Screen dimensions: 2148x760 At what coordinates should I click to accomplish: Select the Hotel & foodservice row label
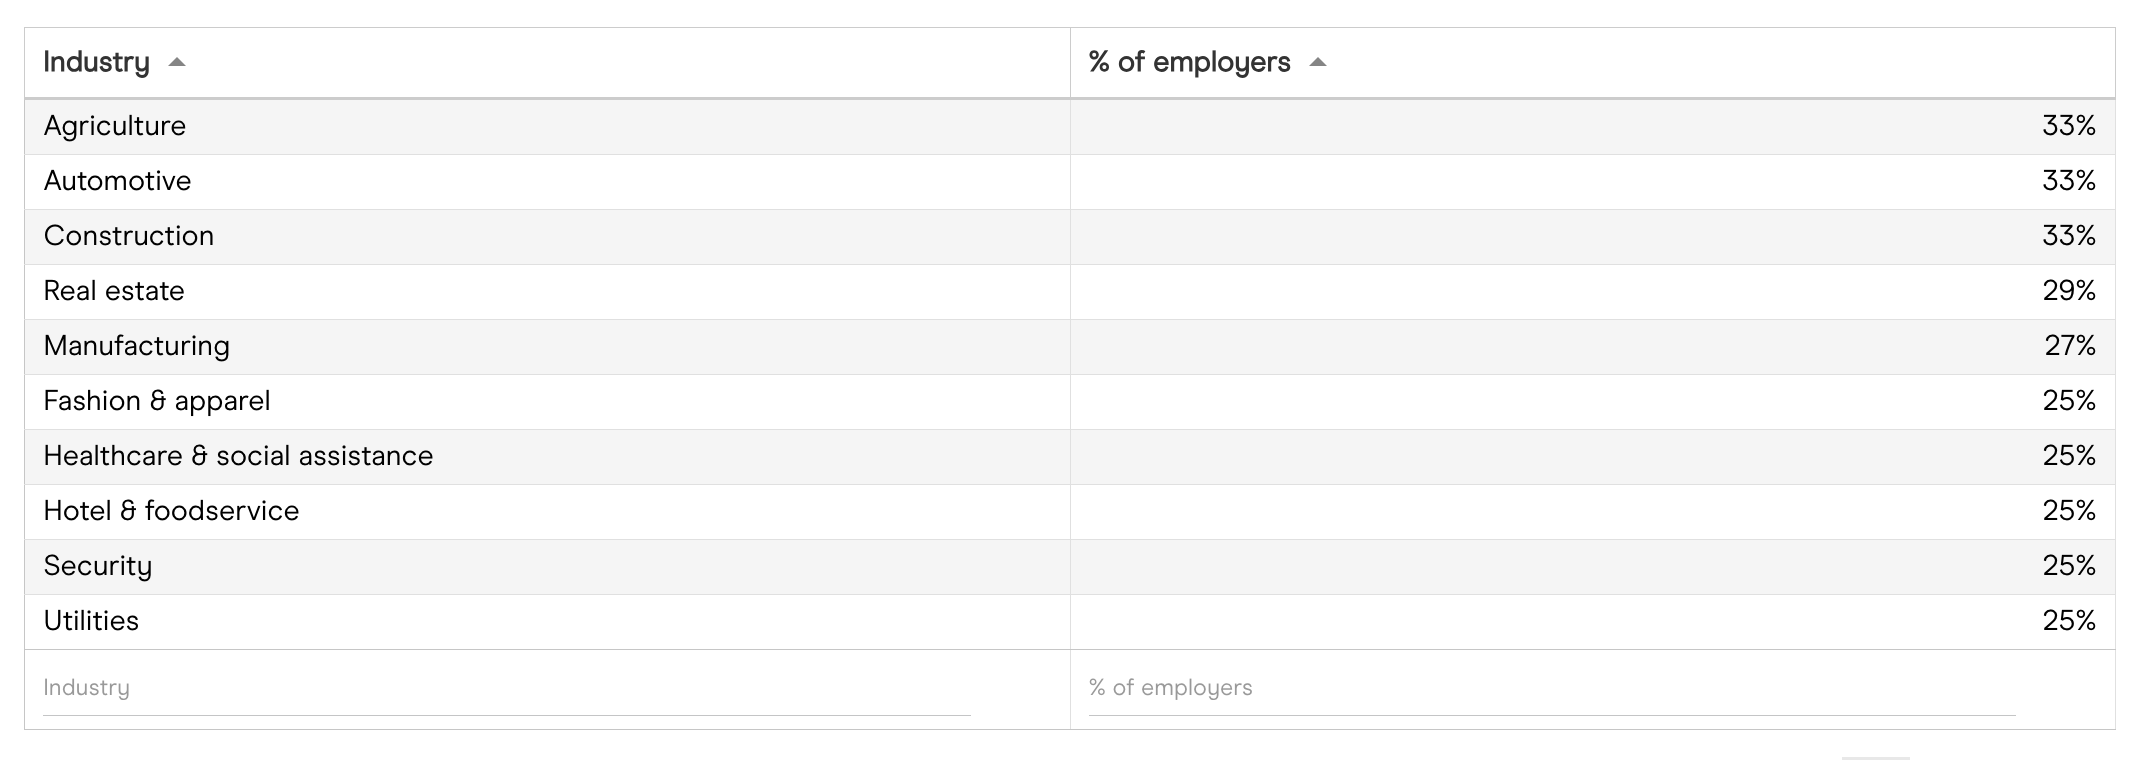(171, 511)
